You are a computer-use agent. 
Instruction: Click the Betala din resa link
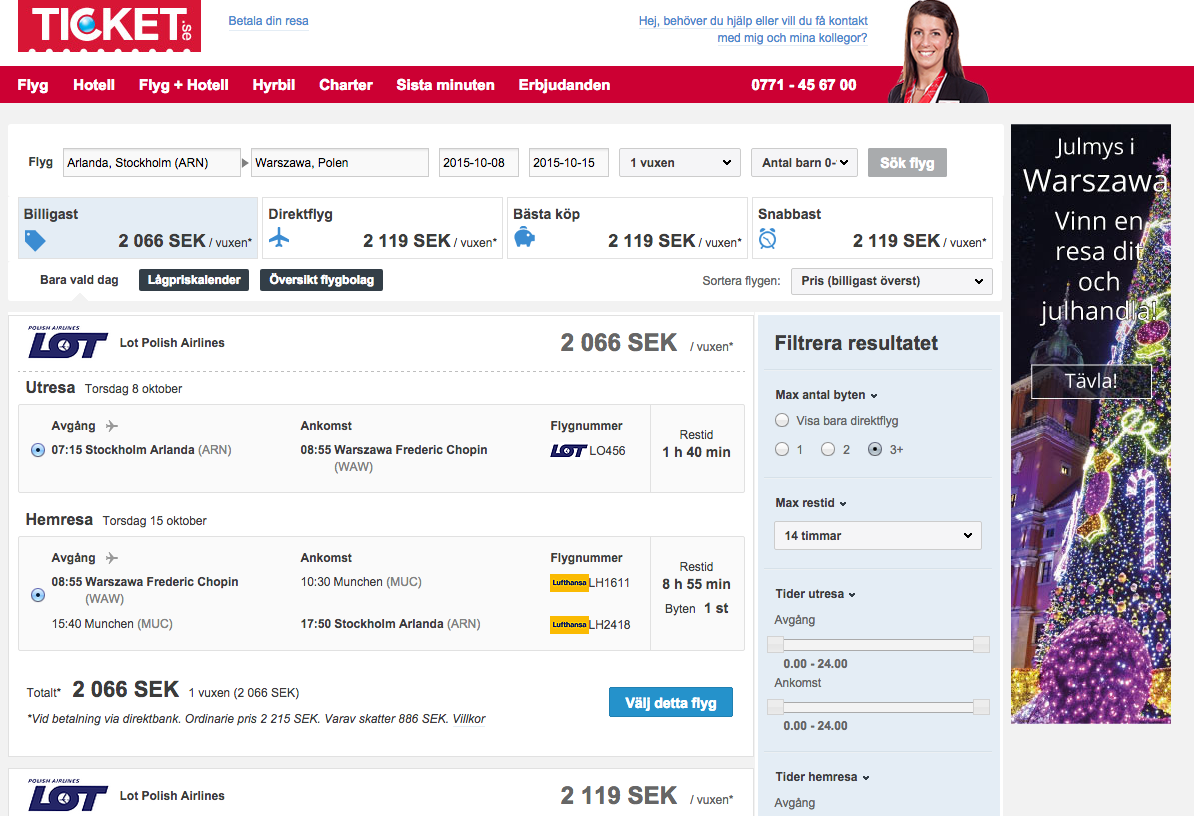(268, 21)
